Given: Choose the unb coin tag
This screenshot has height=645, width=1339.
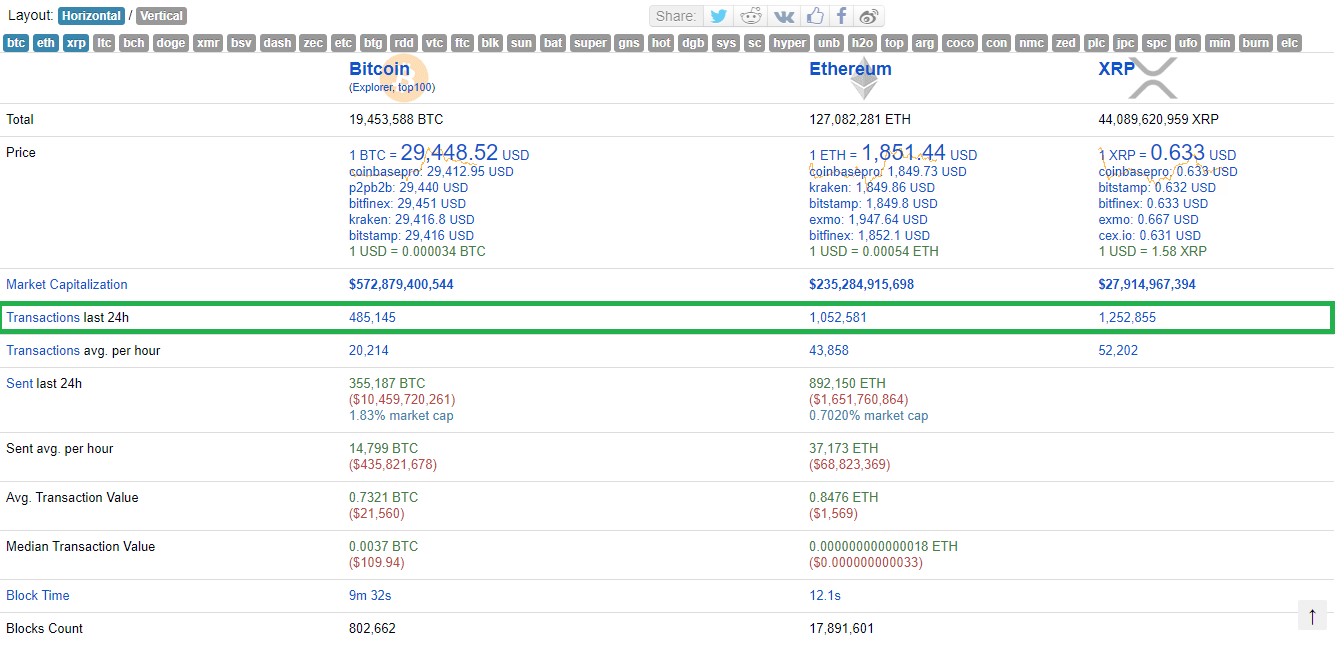Looking at the screenshot, I should tap(829, 43).
